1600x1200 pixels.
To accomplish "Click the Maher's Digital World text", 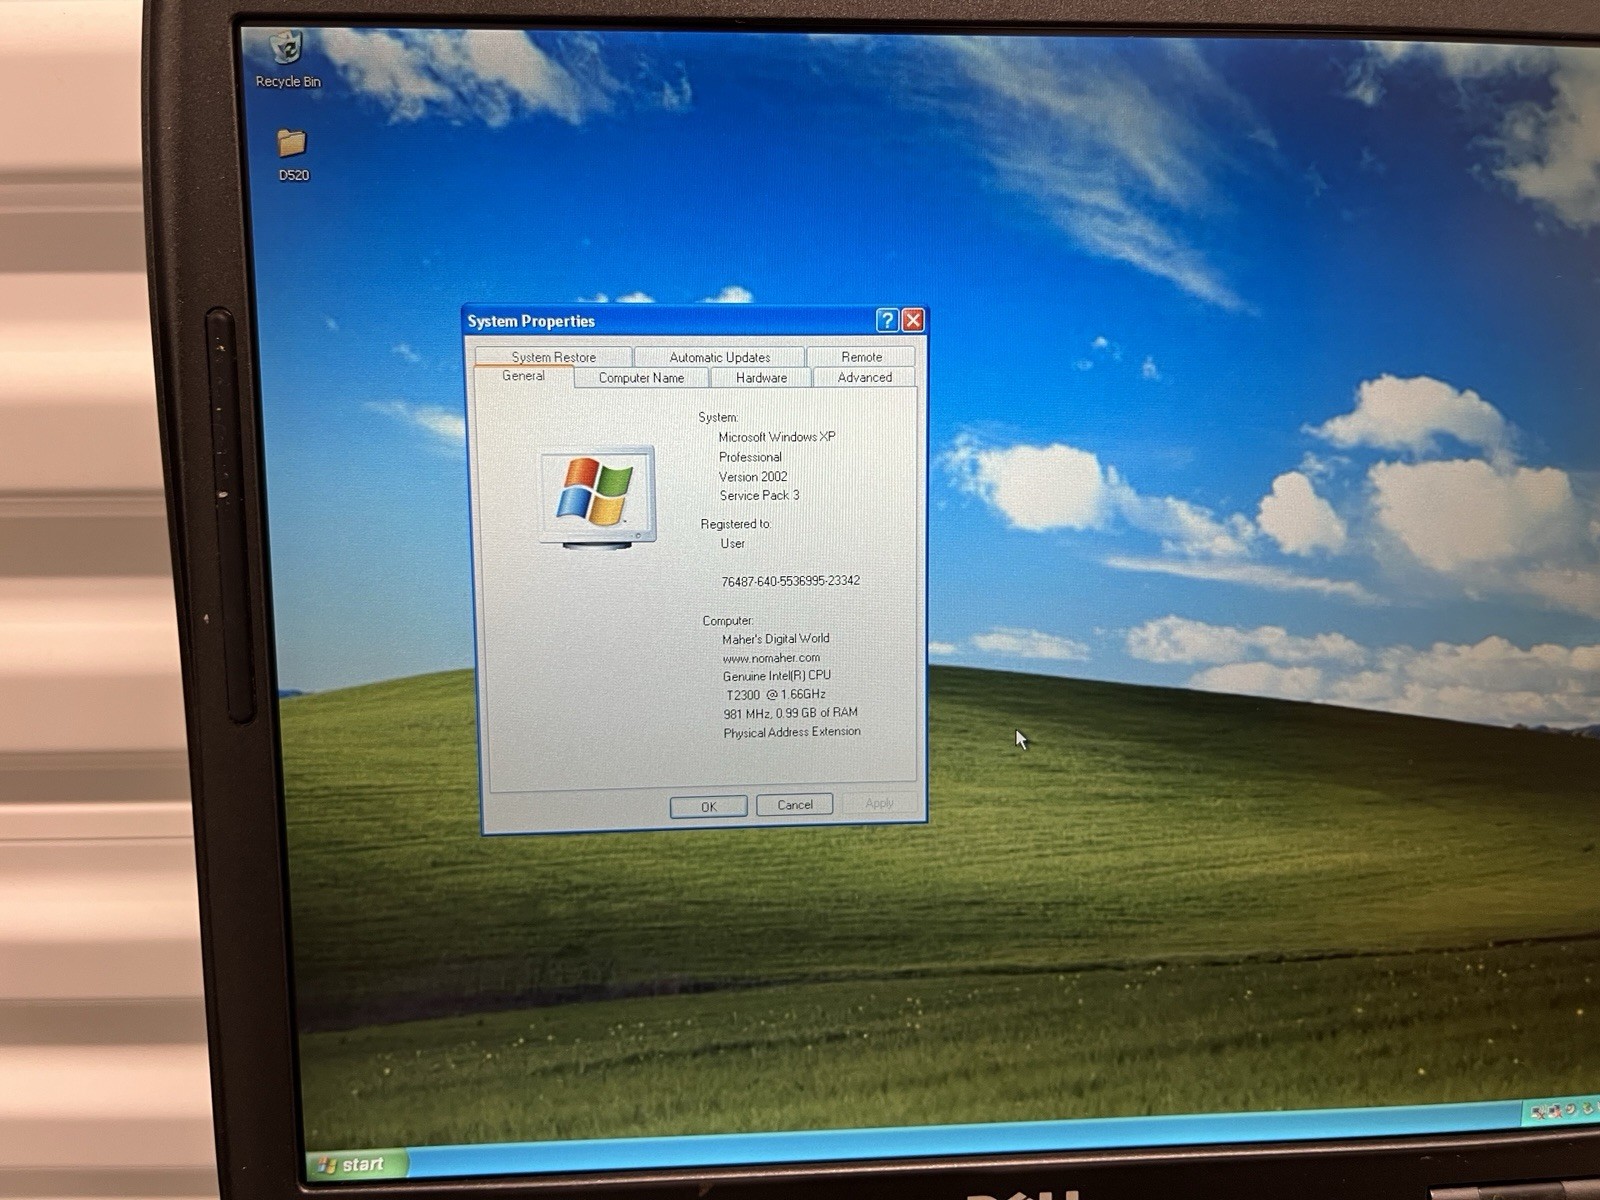I will pos(775,639).
